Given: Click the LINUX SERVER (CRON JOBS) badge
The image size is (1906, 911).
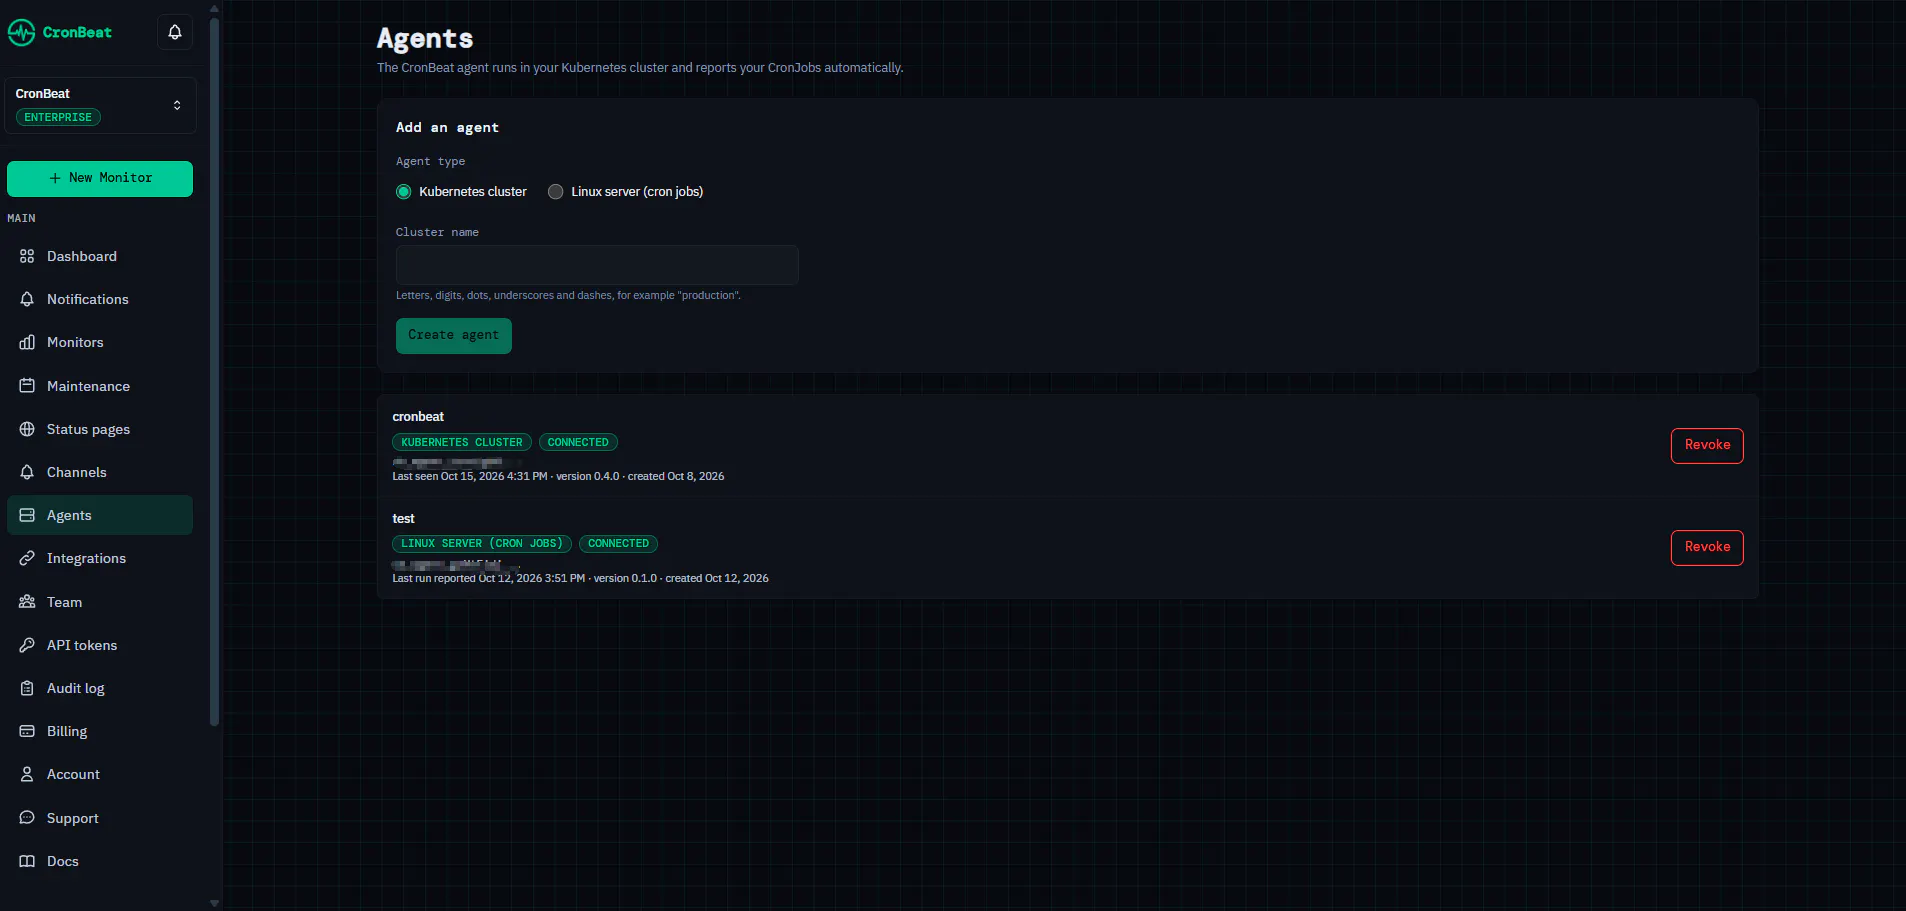Looking at the screenshot, I should point(482,544).
